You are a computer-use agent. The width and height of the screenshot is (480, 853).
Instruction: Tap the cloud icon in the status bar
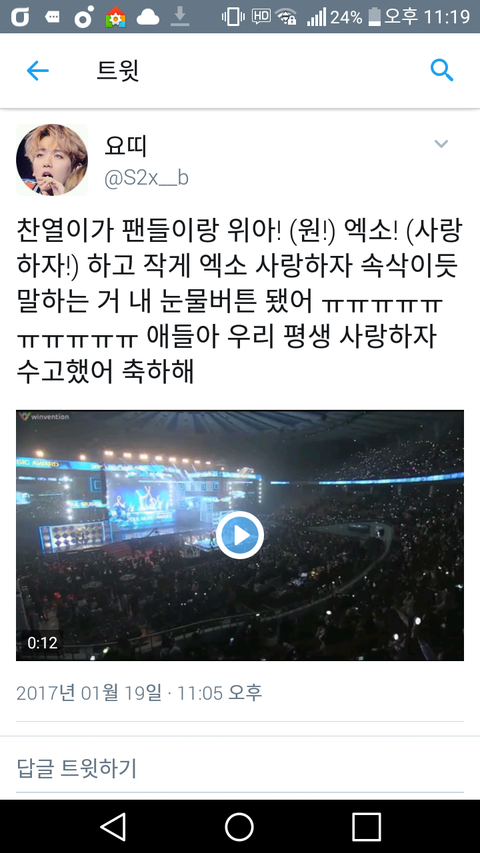click(147, 17)
